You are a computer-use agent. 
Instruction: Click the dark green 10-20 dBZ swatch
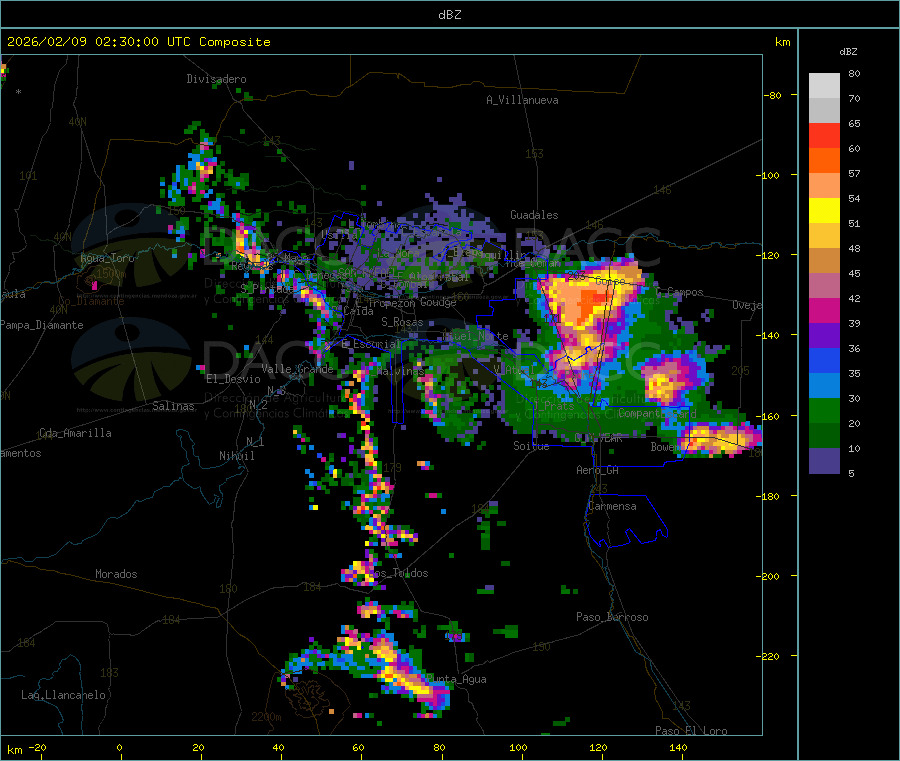(824, 436)
